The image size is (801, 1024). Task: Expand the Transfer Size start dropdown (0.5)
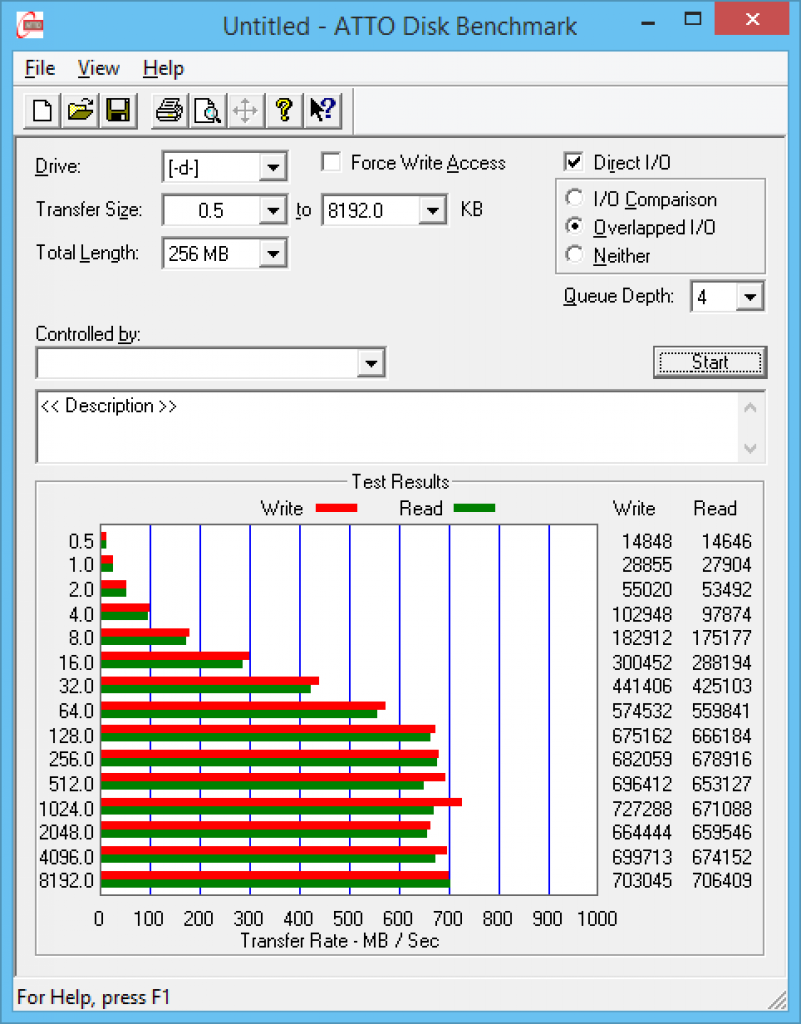tap(273, 210)
